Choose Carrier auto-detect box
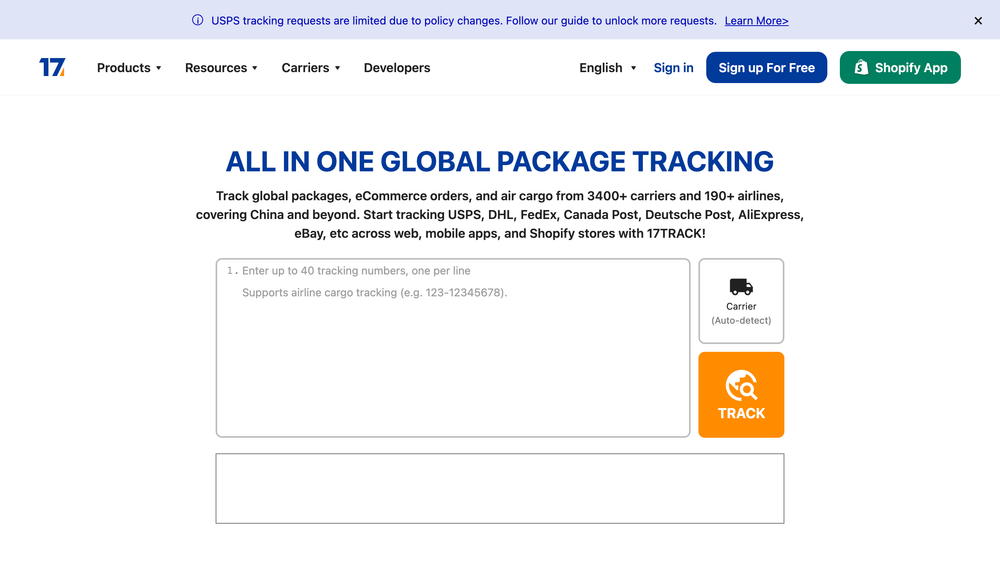The height and width of the screenshot is (563, 1000). pos(740,301)
